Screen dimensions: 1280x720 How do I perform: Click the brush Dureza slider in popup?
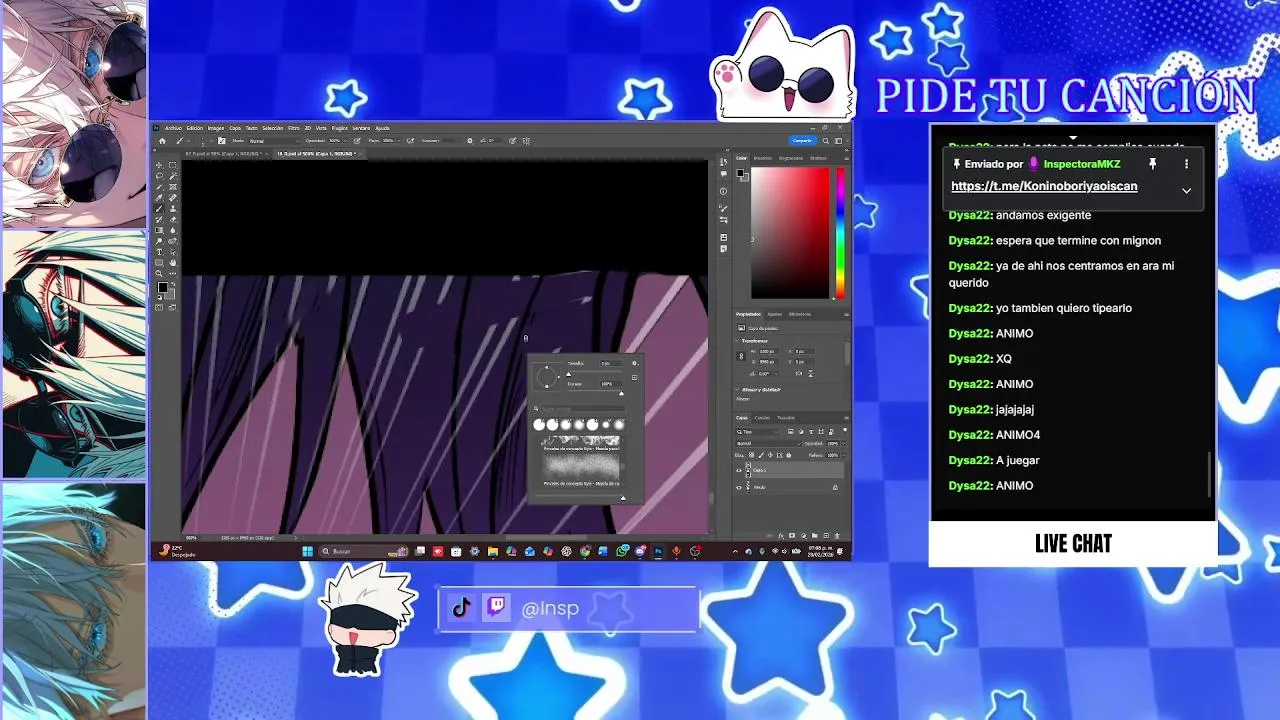pos(595,391)
